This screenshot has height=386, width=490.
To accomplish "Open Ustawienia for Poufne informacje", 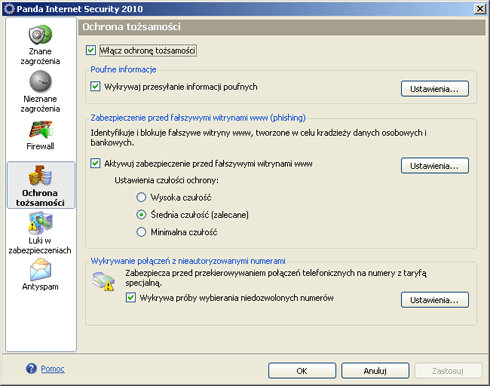I will click(x=435, y=89).
